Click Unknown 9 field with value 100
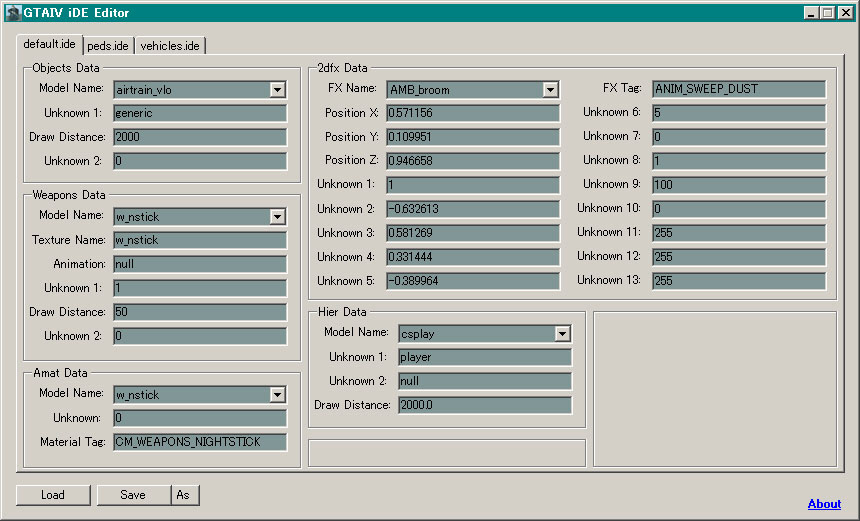 coord(739,185)
